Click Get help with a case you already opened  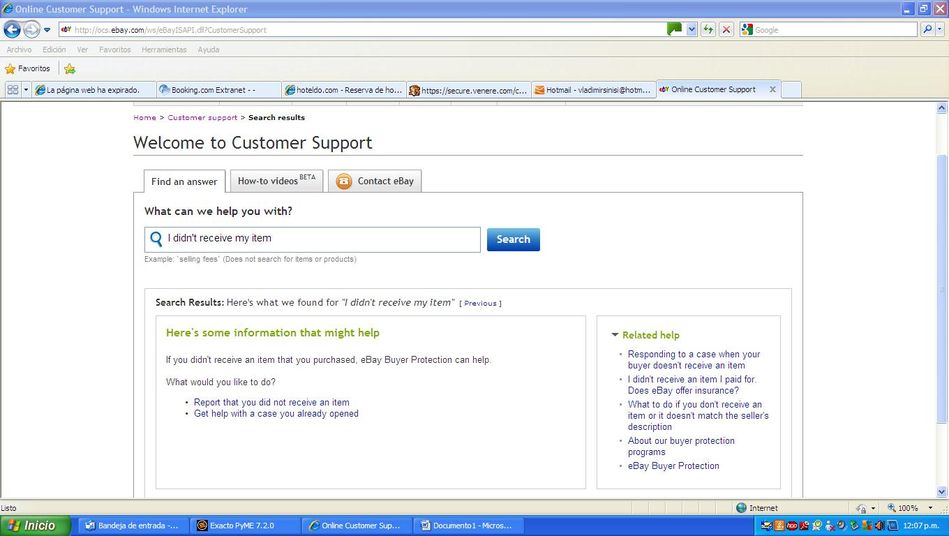pyautogui.click(x=276, y=414)
